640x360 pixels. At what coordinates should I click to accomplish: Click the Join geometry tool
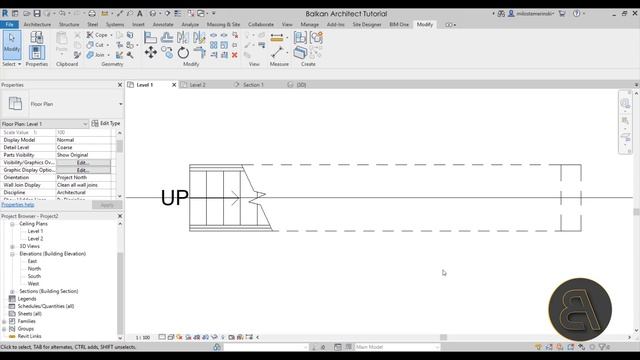tap(95, 55)
